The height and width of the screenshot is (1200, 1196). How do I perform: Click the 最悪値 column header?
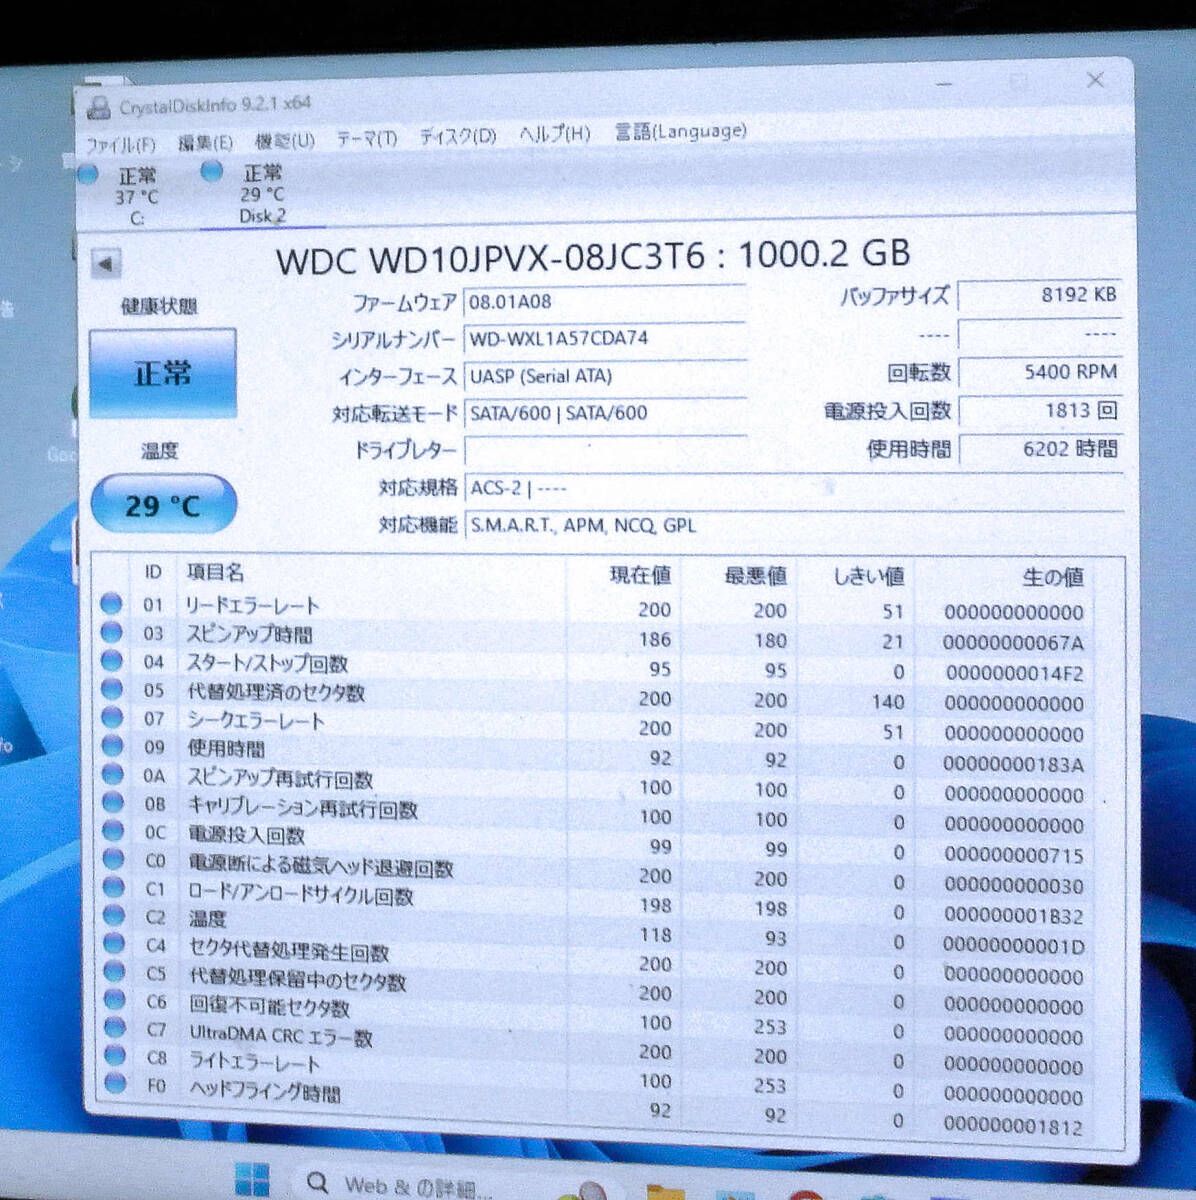tap(755, 576)
